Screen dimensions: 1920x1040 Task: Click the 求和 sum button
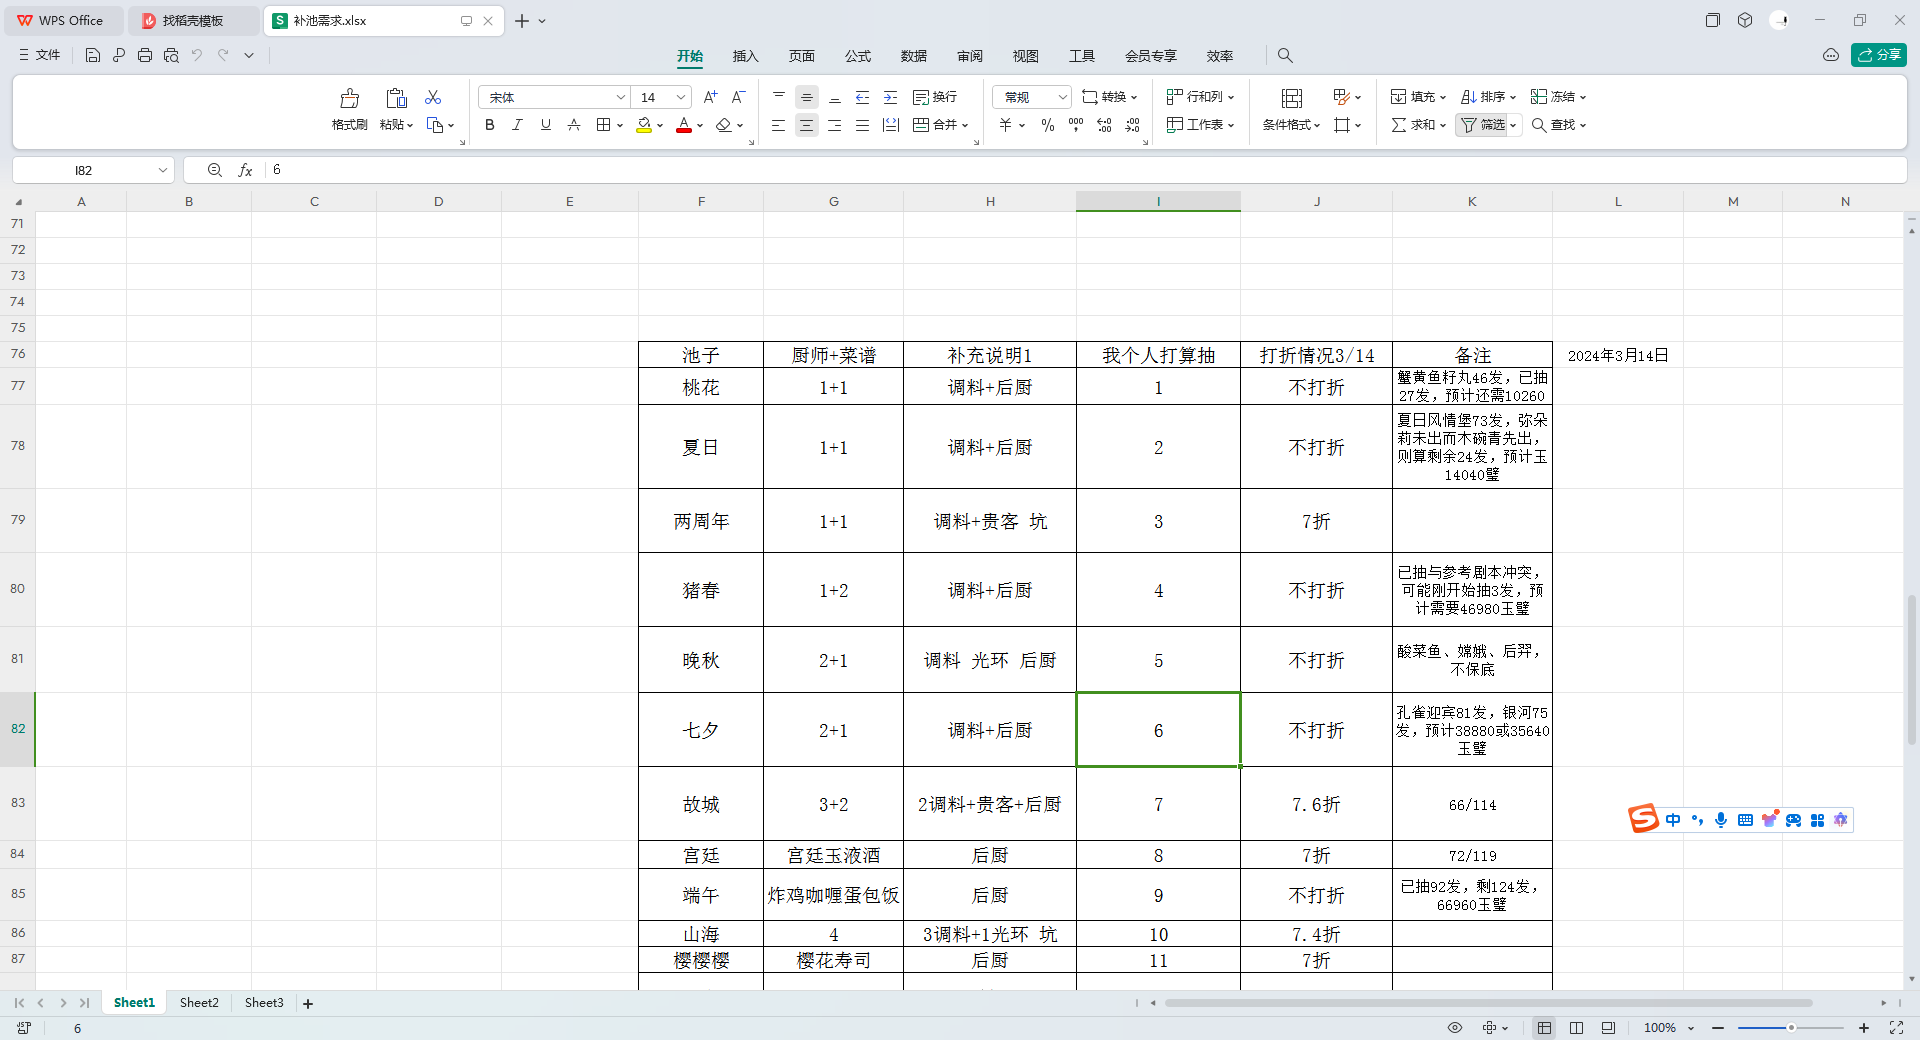[x=1414, y=125]
